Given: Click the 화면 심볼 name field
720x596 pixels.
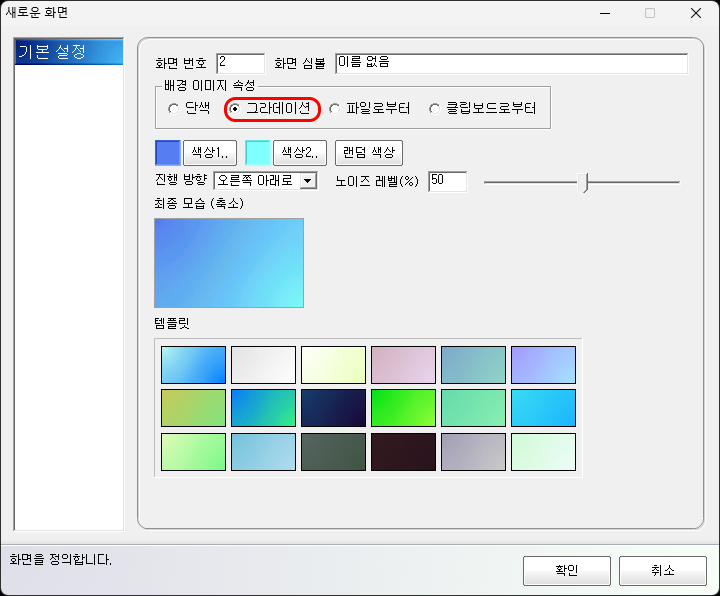Looking at the screenshot, I should (x=511, y=64).
